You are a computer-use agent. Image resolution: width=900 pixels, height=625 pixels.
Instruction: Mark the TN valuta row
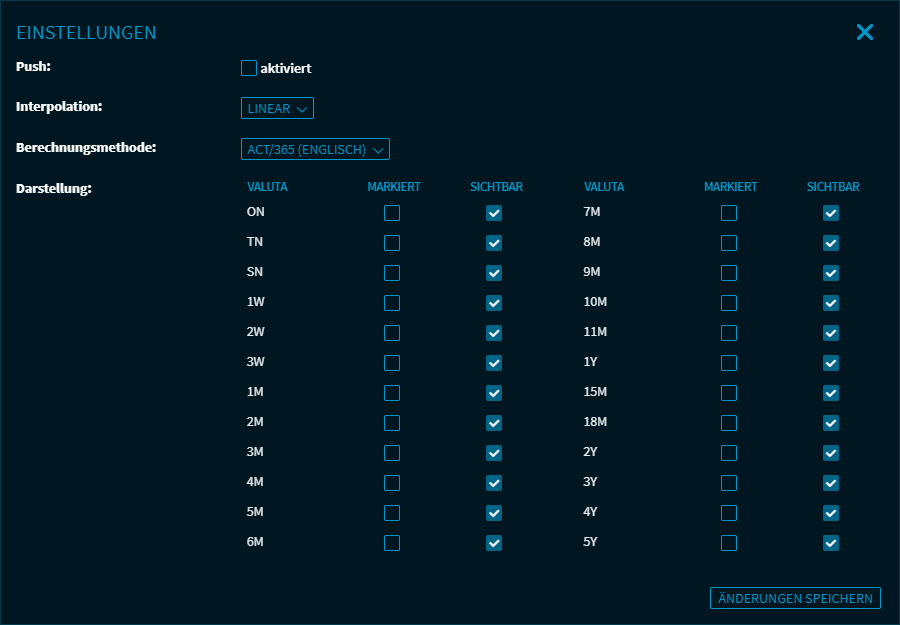tap(392, 243)
